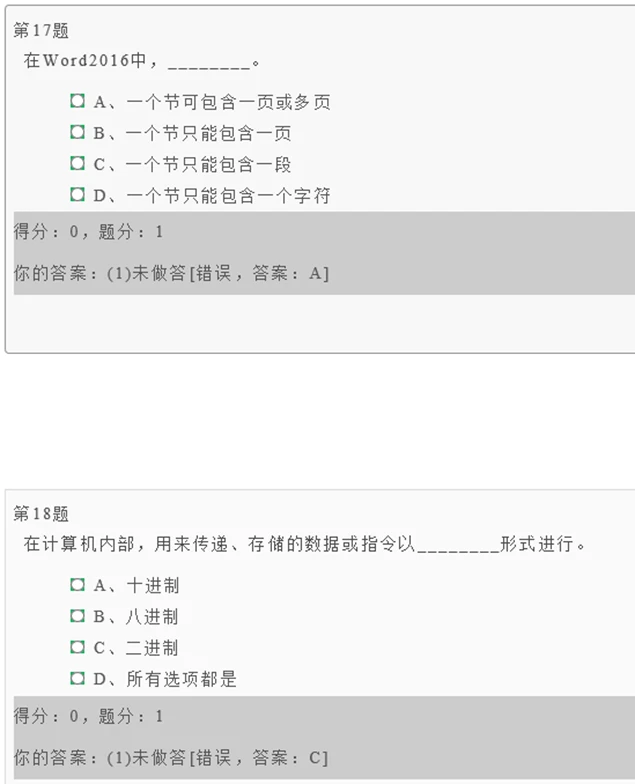Click the "八进制" option label
The height and width of the screenshot is (784, 635).
pyautogui.click(x=153, y=617)
